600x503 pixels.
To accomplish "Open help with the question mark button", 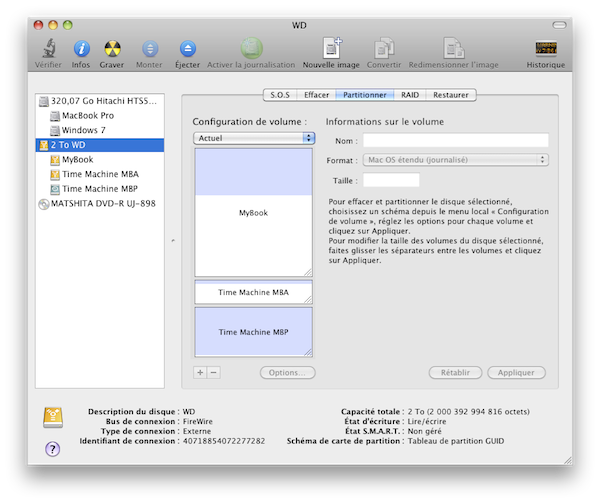I will coord(52,449).
